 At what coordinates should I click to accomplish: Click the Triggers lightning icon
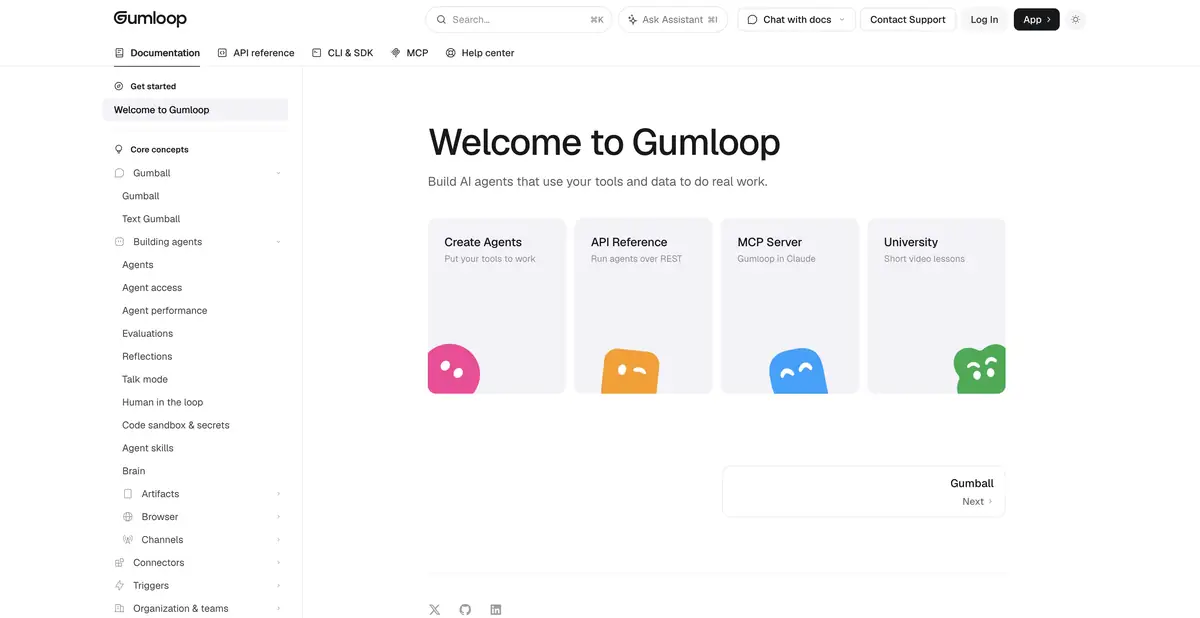[x=119, y=586]
